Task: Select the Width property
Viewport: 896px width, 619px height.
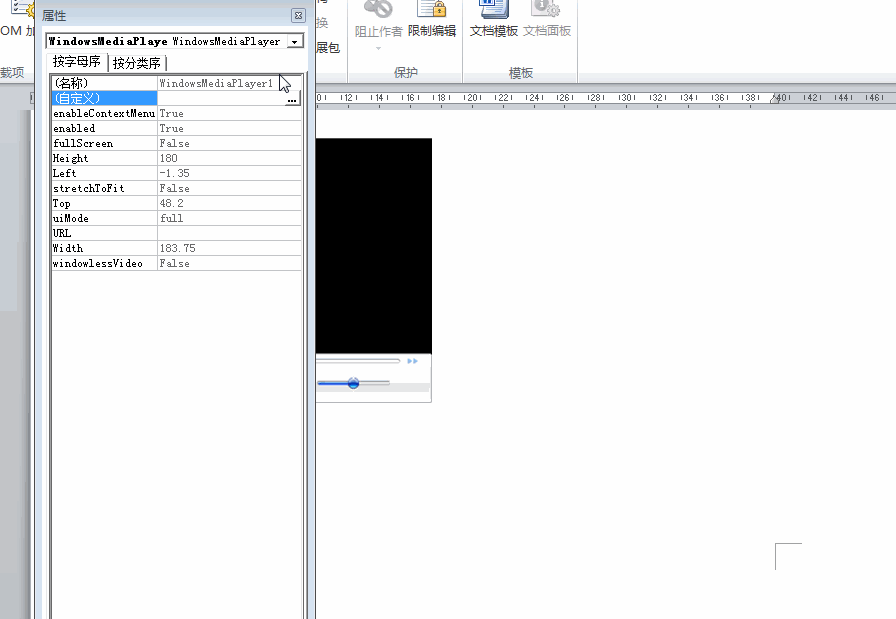Action: (x=104, y=248)
